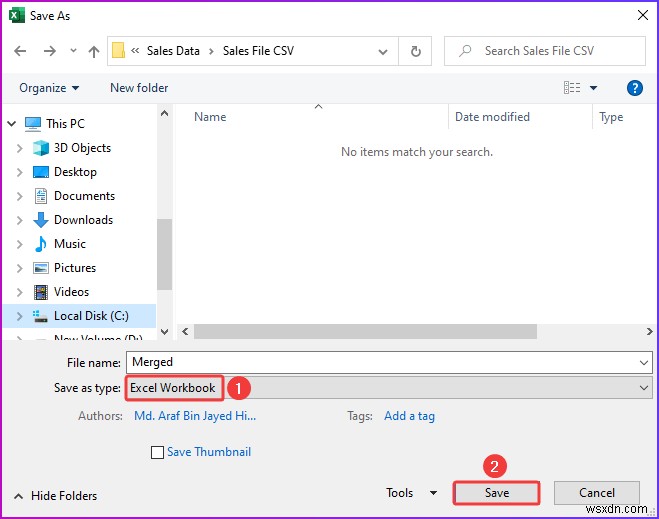The height and width of the screenshot is (519, 659).
Task: Open 3D Objects folder
Action: point(82,148)
